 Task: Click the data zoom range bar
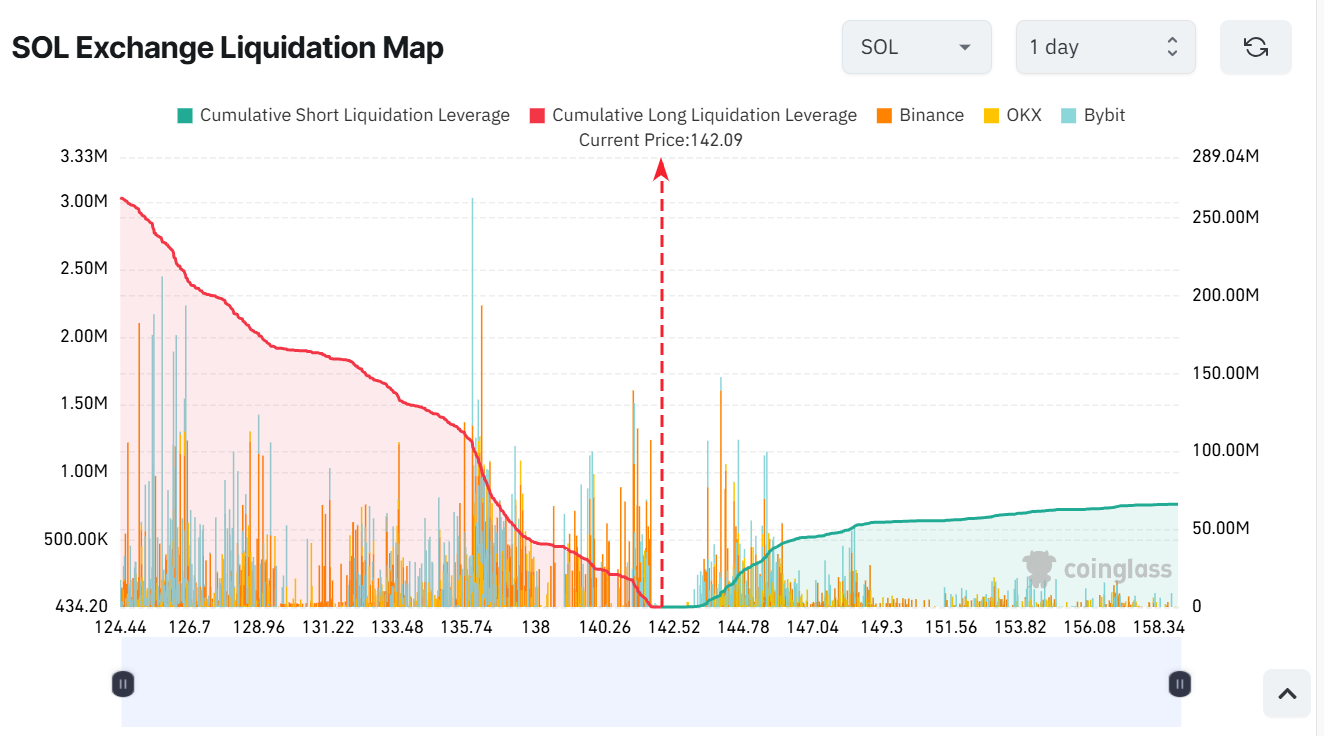651,684
